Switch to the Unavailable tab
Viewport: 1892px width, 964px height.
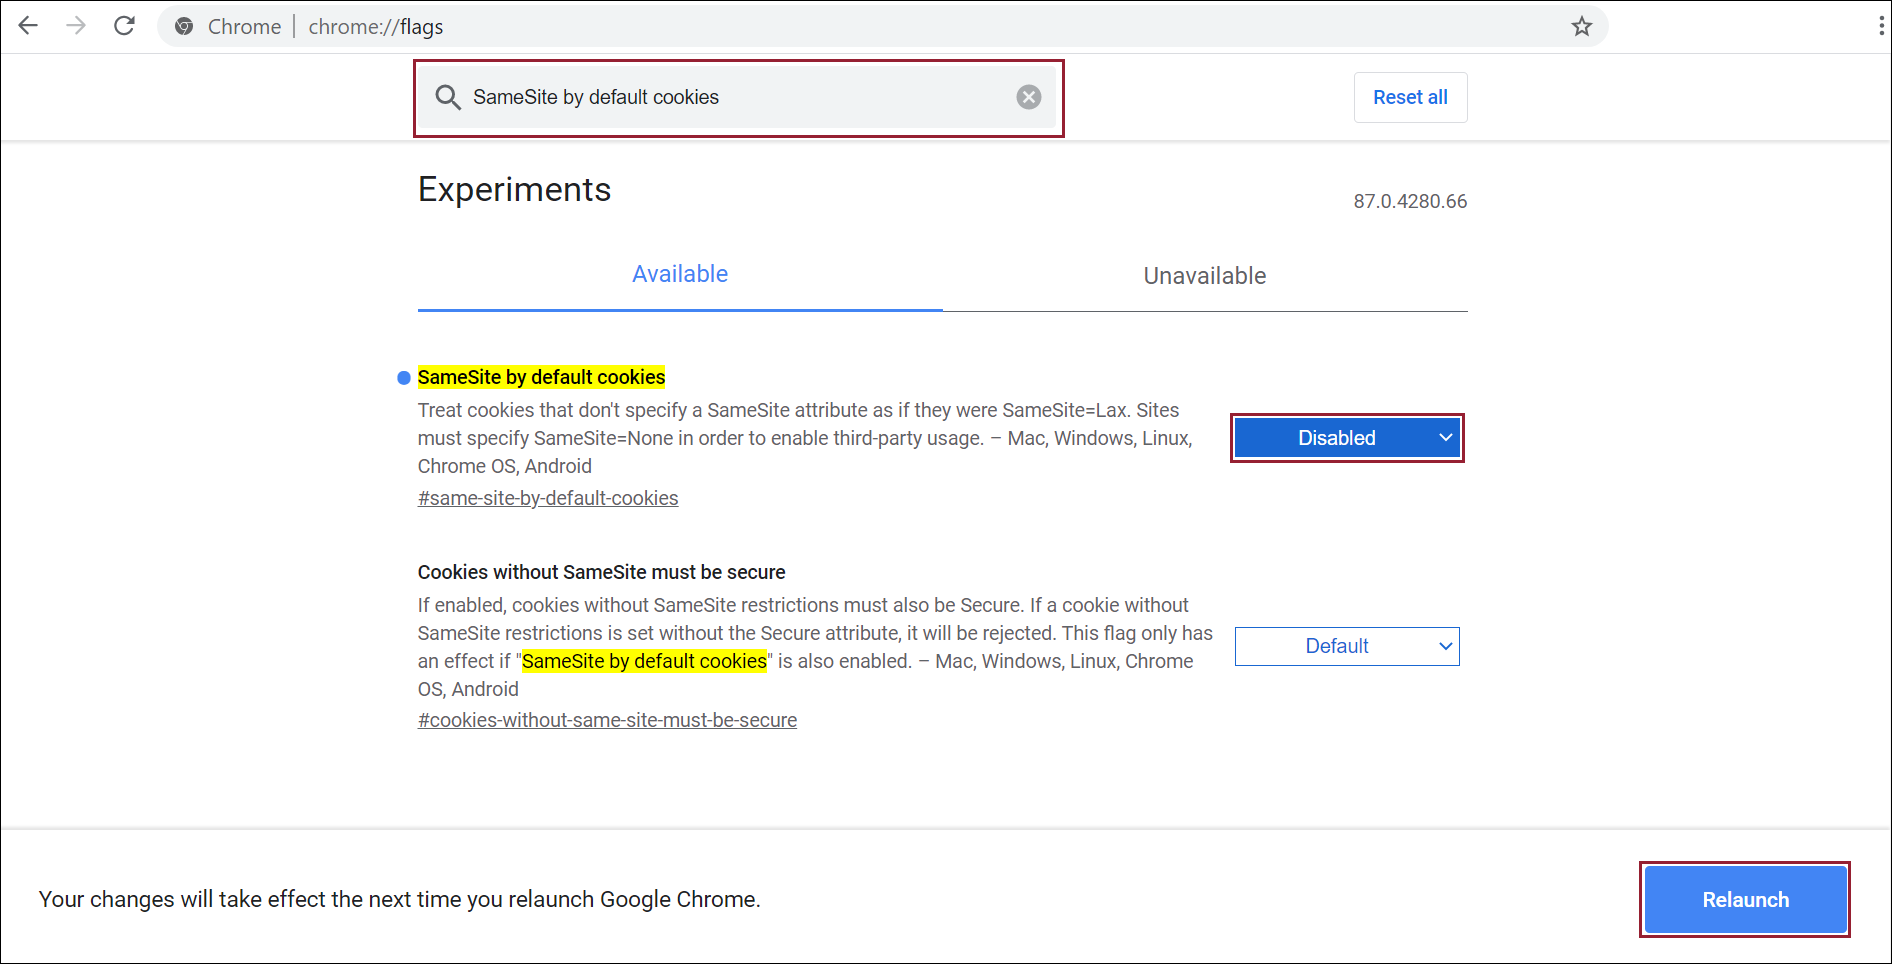tap(1204, 276)
